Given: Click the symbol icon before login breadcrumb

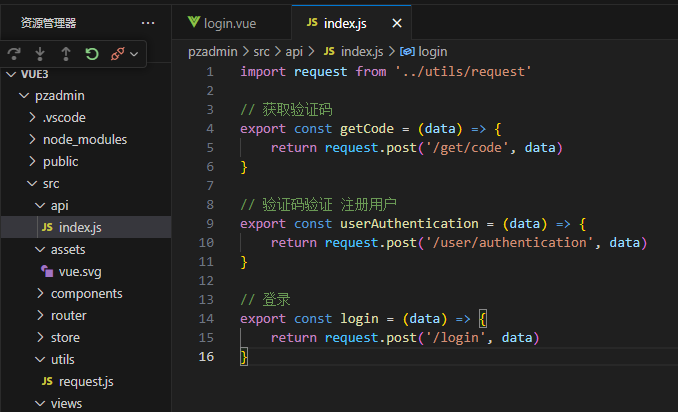Looking at the screenshot, I should 407,52.
